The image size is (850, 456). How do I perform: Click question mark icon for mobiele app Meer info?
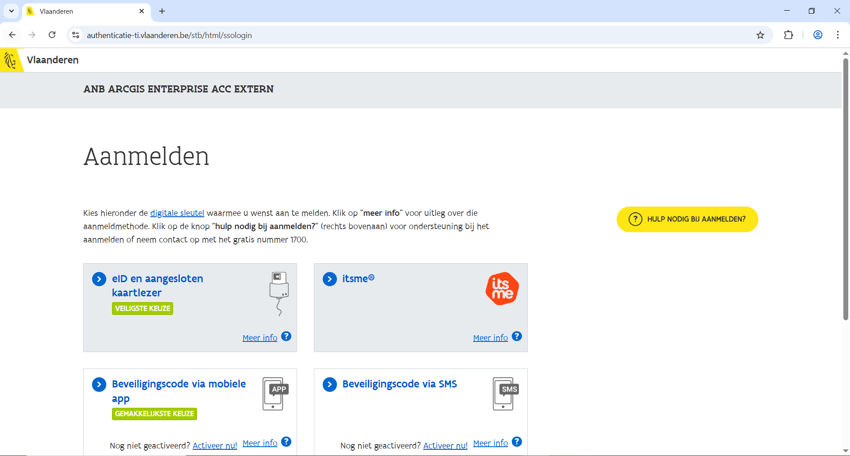tap(286, 441)
